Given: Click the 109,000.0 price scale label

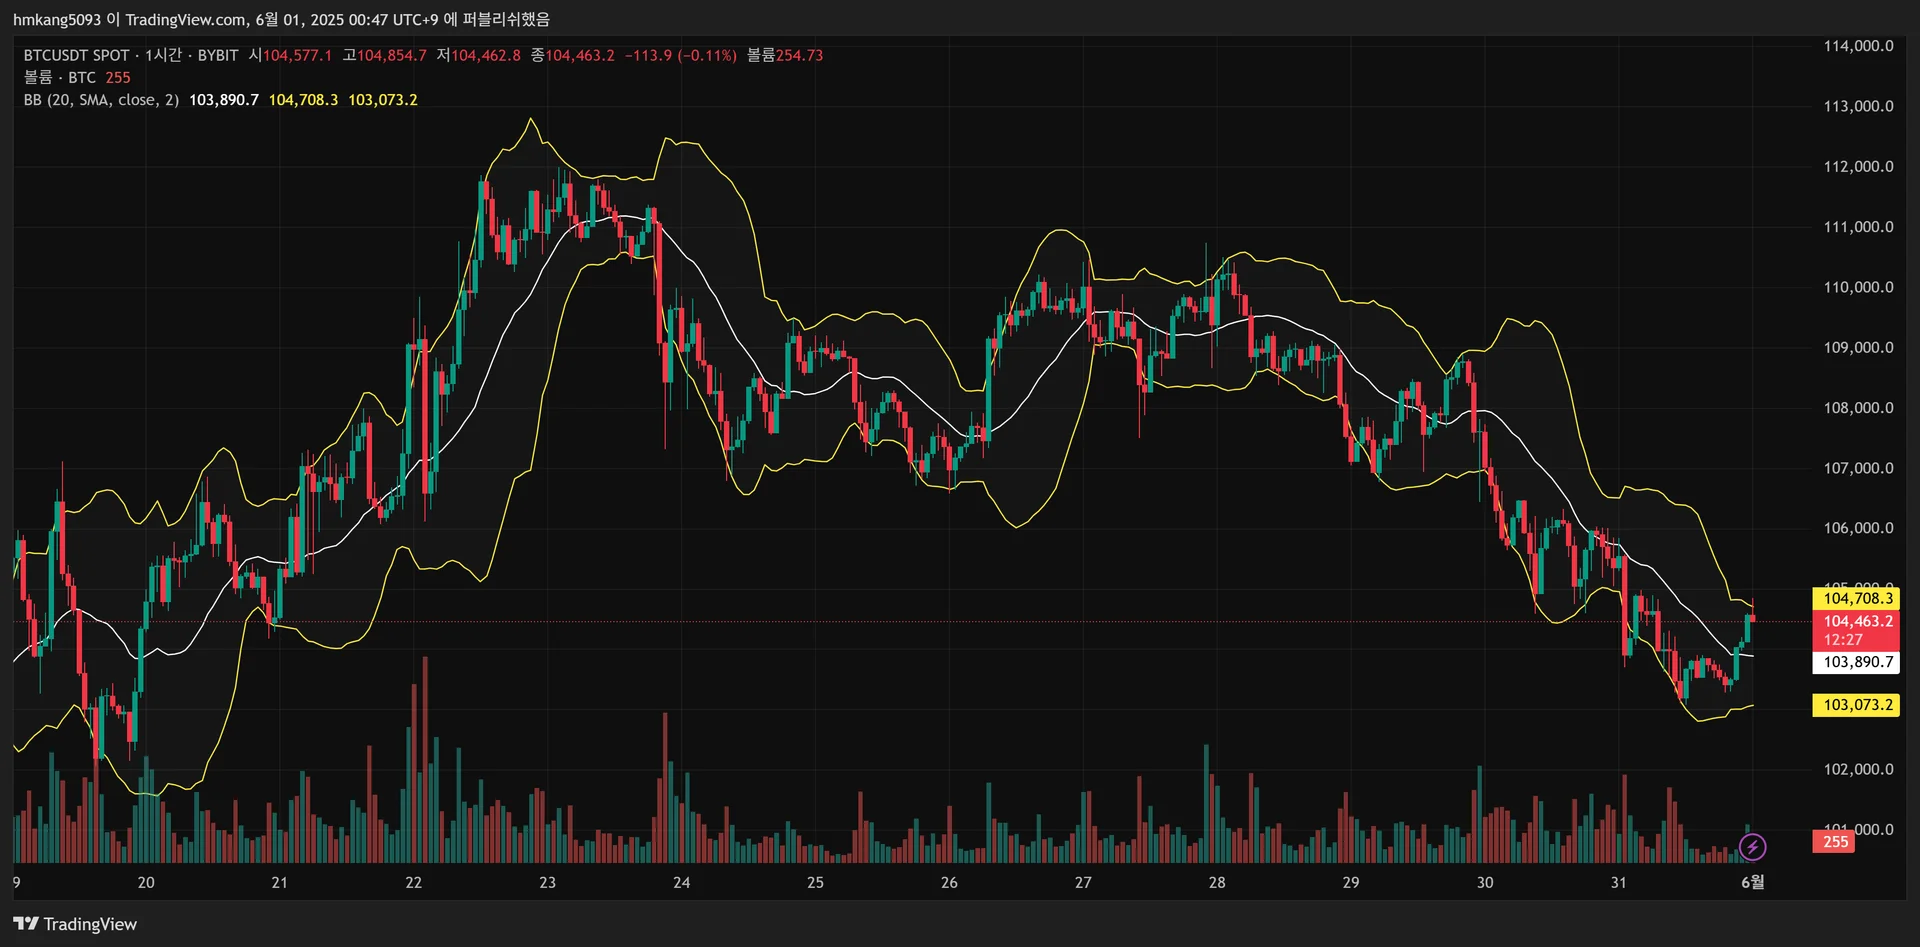Looking at the screenshot, I should pyautogui.click(x=1858, y=347).
